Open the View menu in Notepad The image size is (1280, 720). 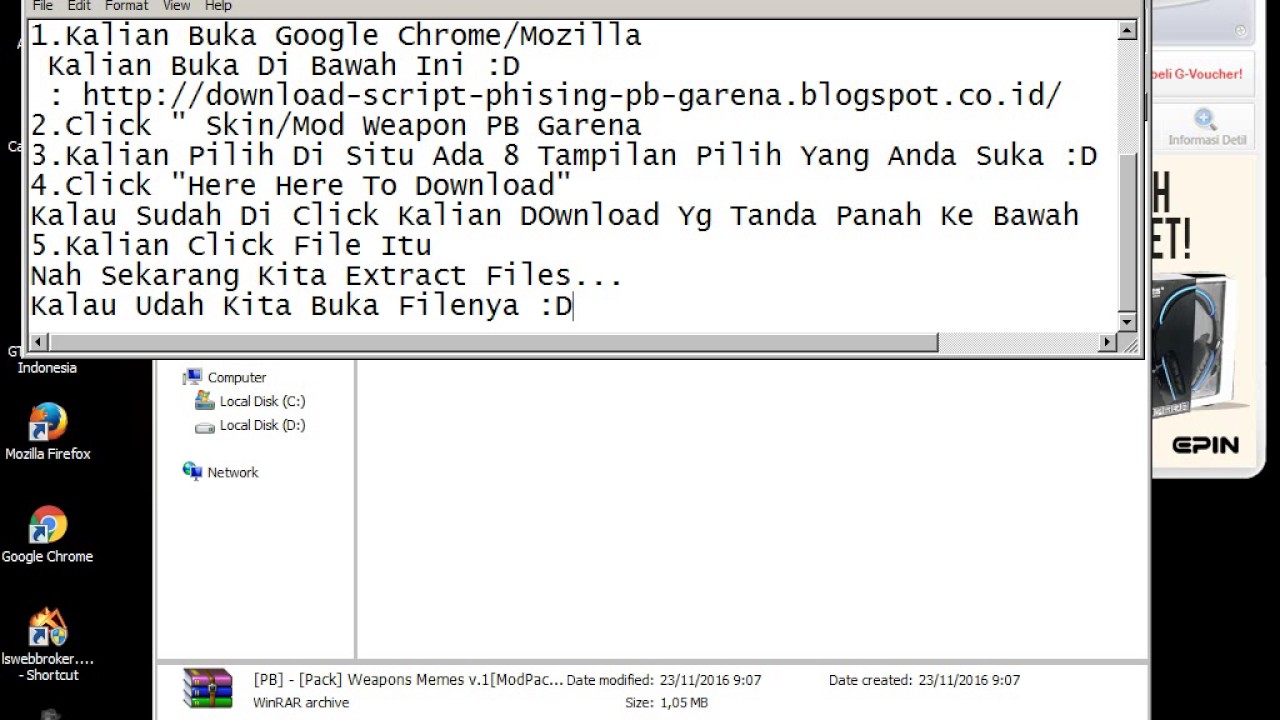click(x=176, y=6)
